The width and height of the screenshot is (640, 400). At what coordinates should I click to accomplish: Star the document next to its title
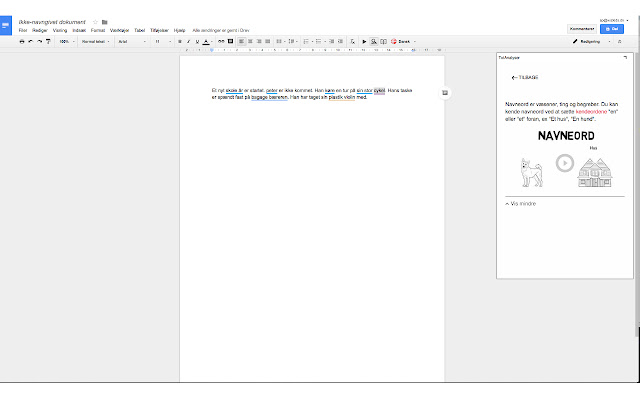pos(95,21)
